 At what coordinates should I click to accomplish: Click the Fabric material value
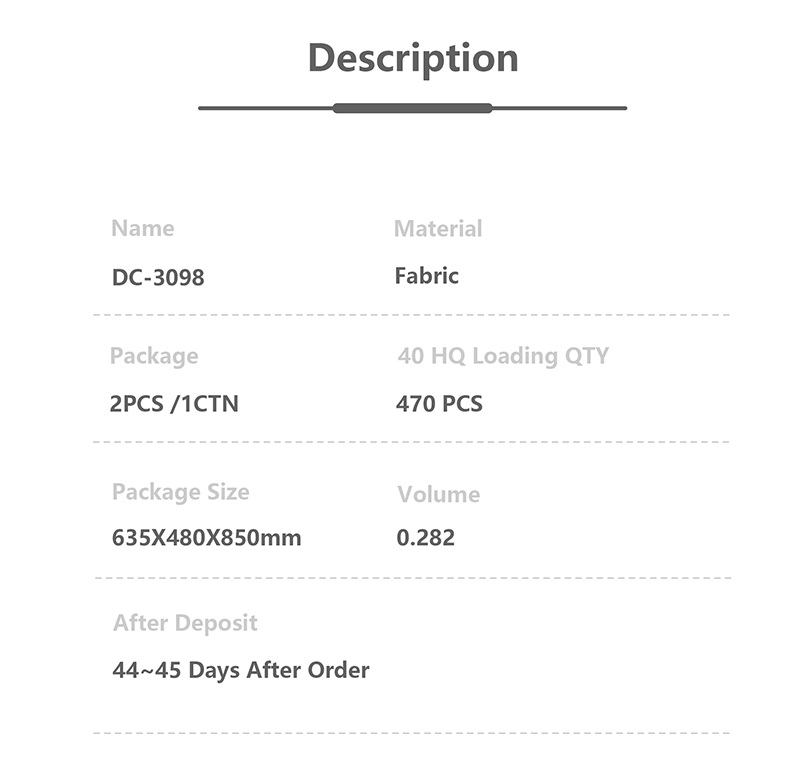427,276
